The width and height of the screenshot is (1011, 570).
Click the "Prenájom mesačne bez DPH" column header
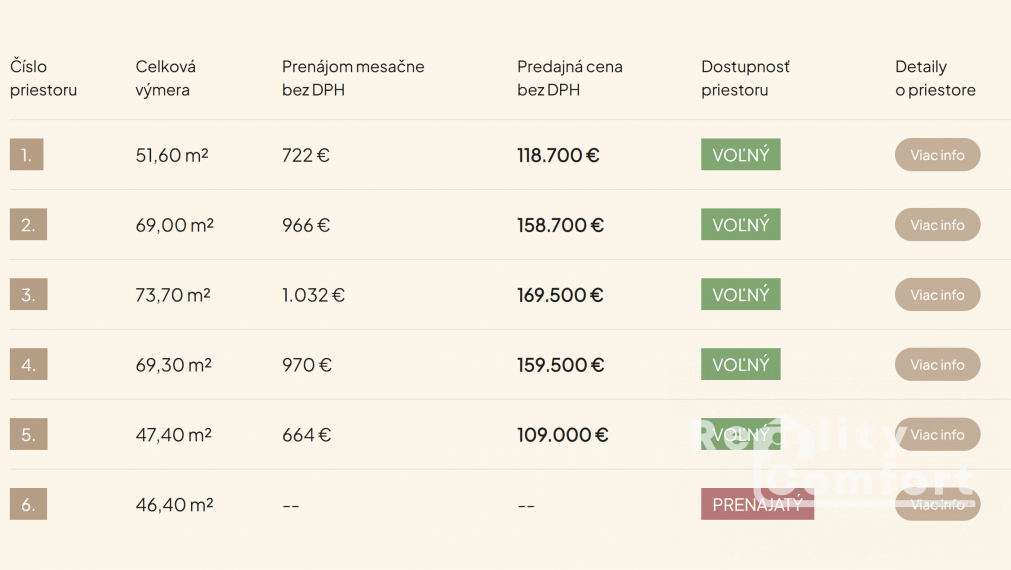353,78
